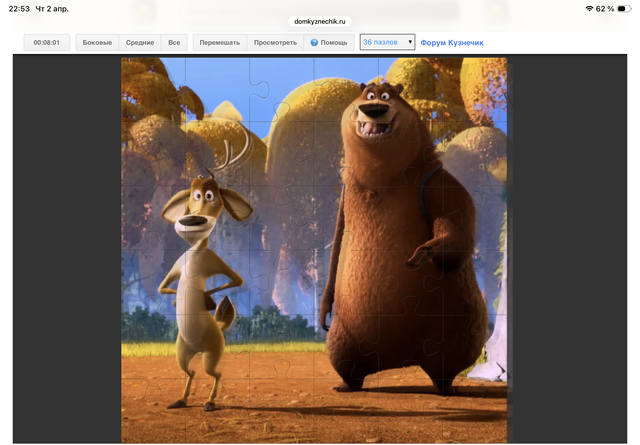Preview the image with Просмотреть
The image size is (640, 445).
(x=275, y=43)
